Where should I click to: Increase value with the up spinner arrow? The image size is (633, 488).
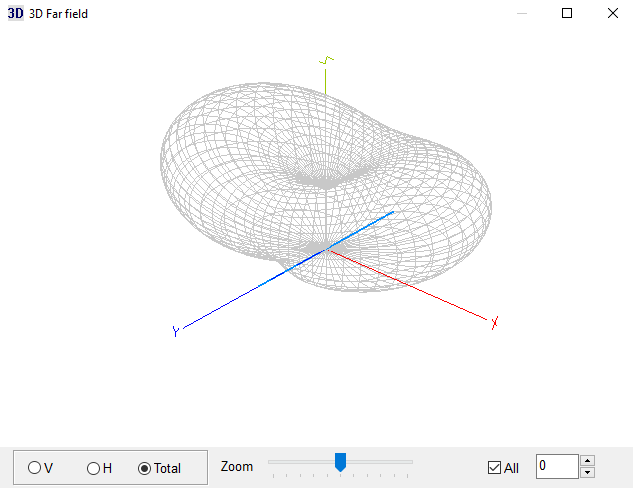pos(587,461)
